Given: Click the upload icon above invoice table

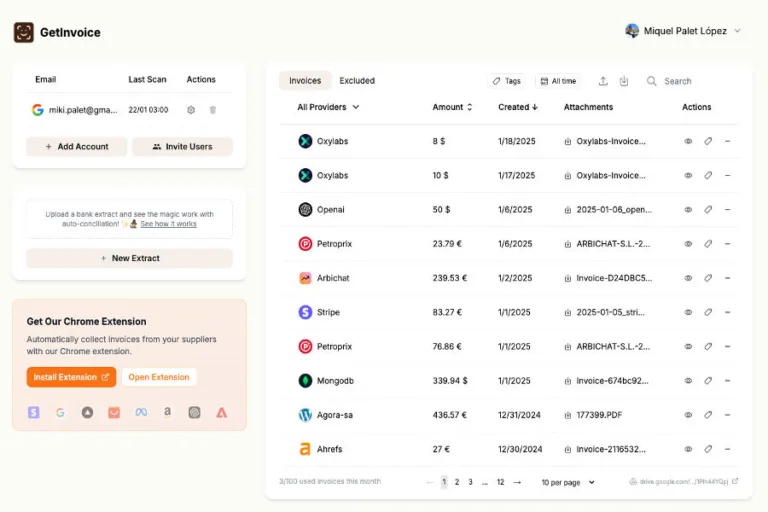Looking at the screenshot, I should [x=603, y=81].
